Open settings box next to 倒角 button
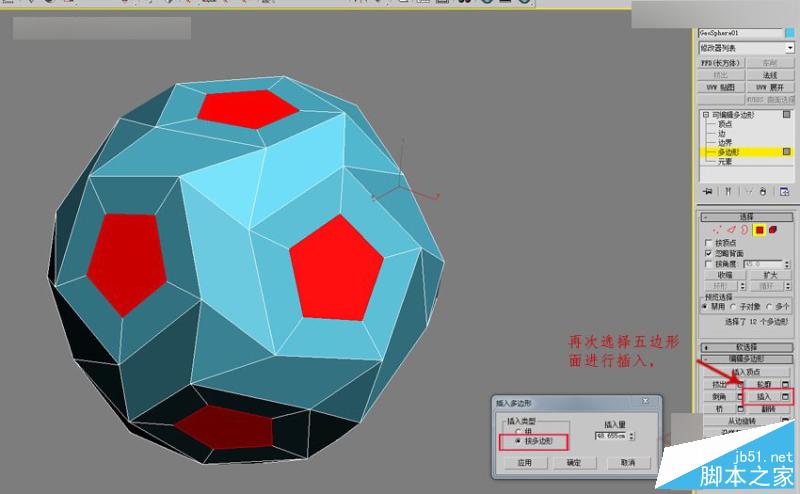 pos(740,397)
